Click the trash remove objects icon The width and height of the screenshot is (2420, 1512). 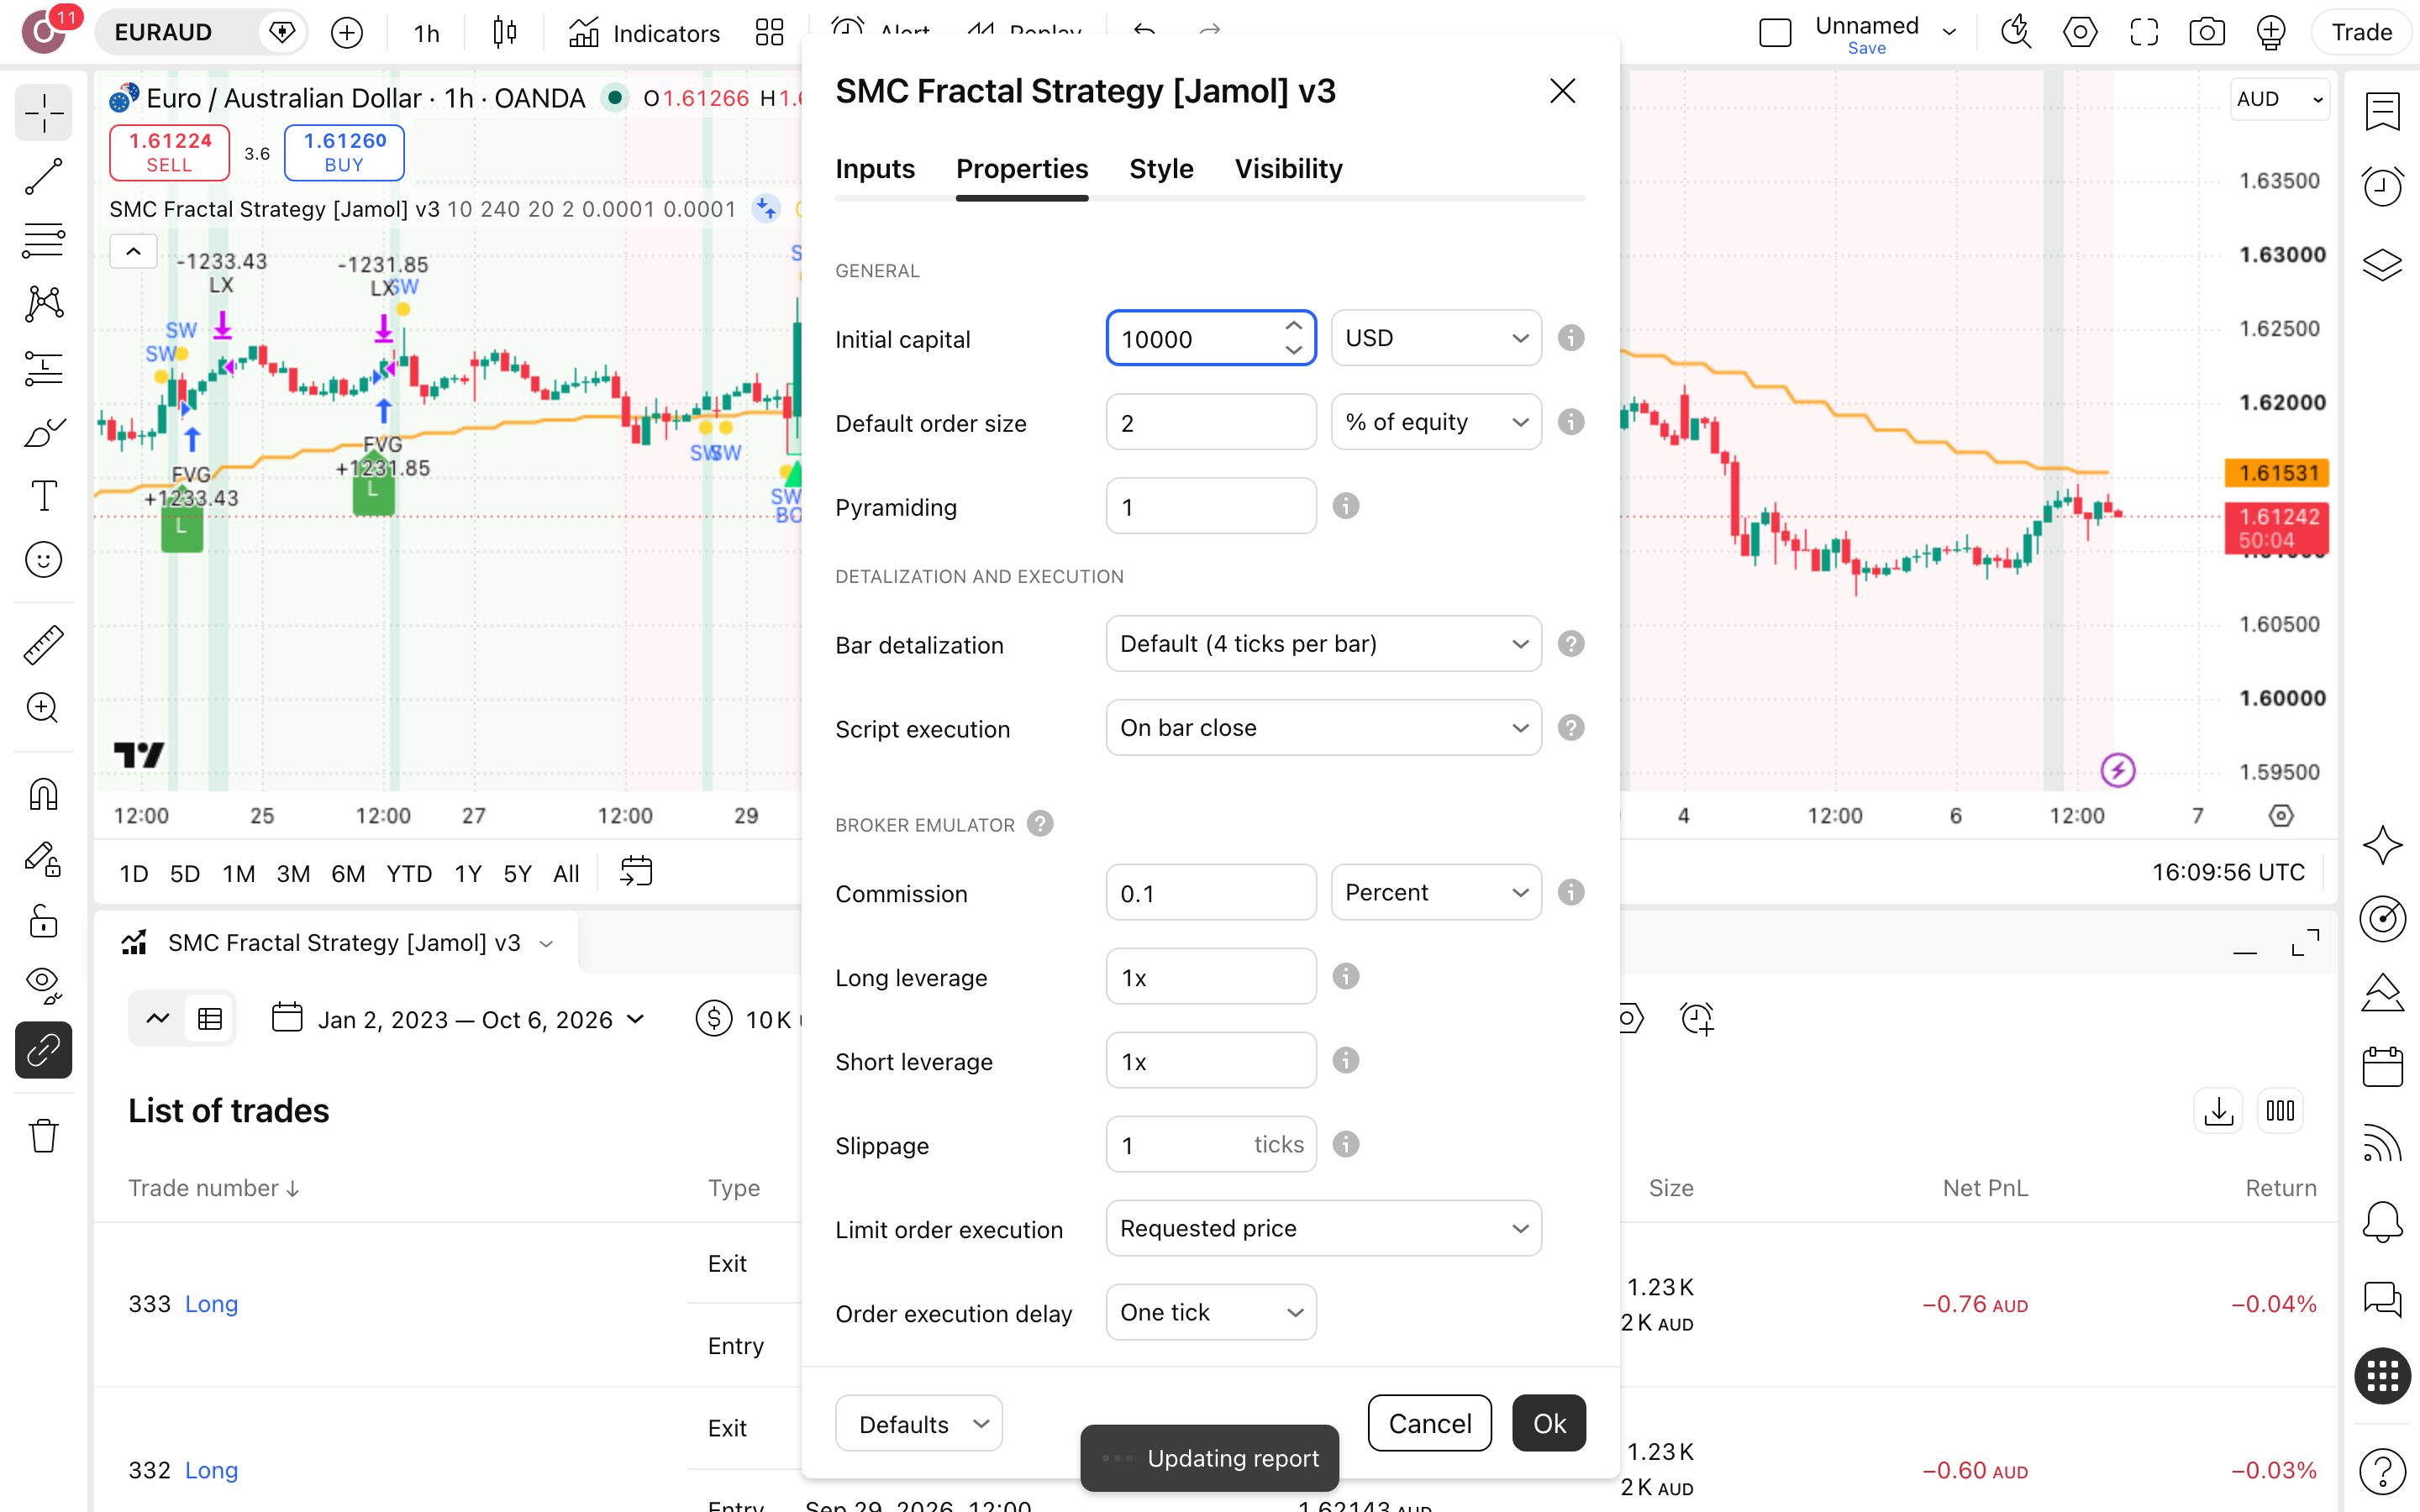tap(43, 1135)
